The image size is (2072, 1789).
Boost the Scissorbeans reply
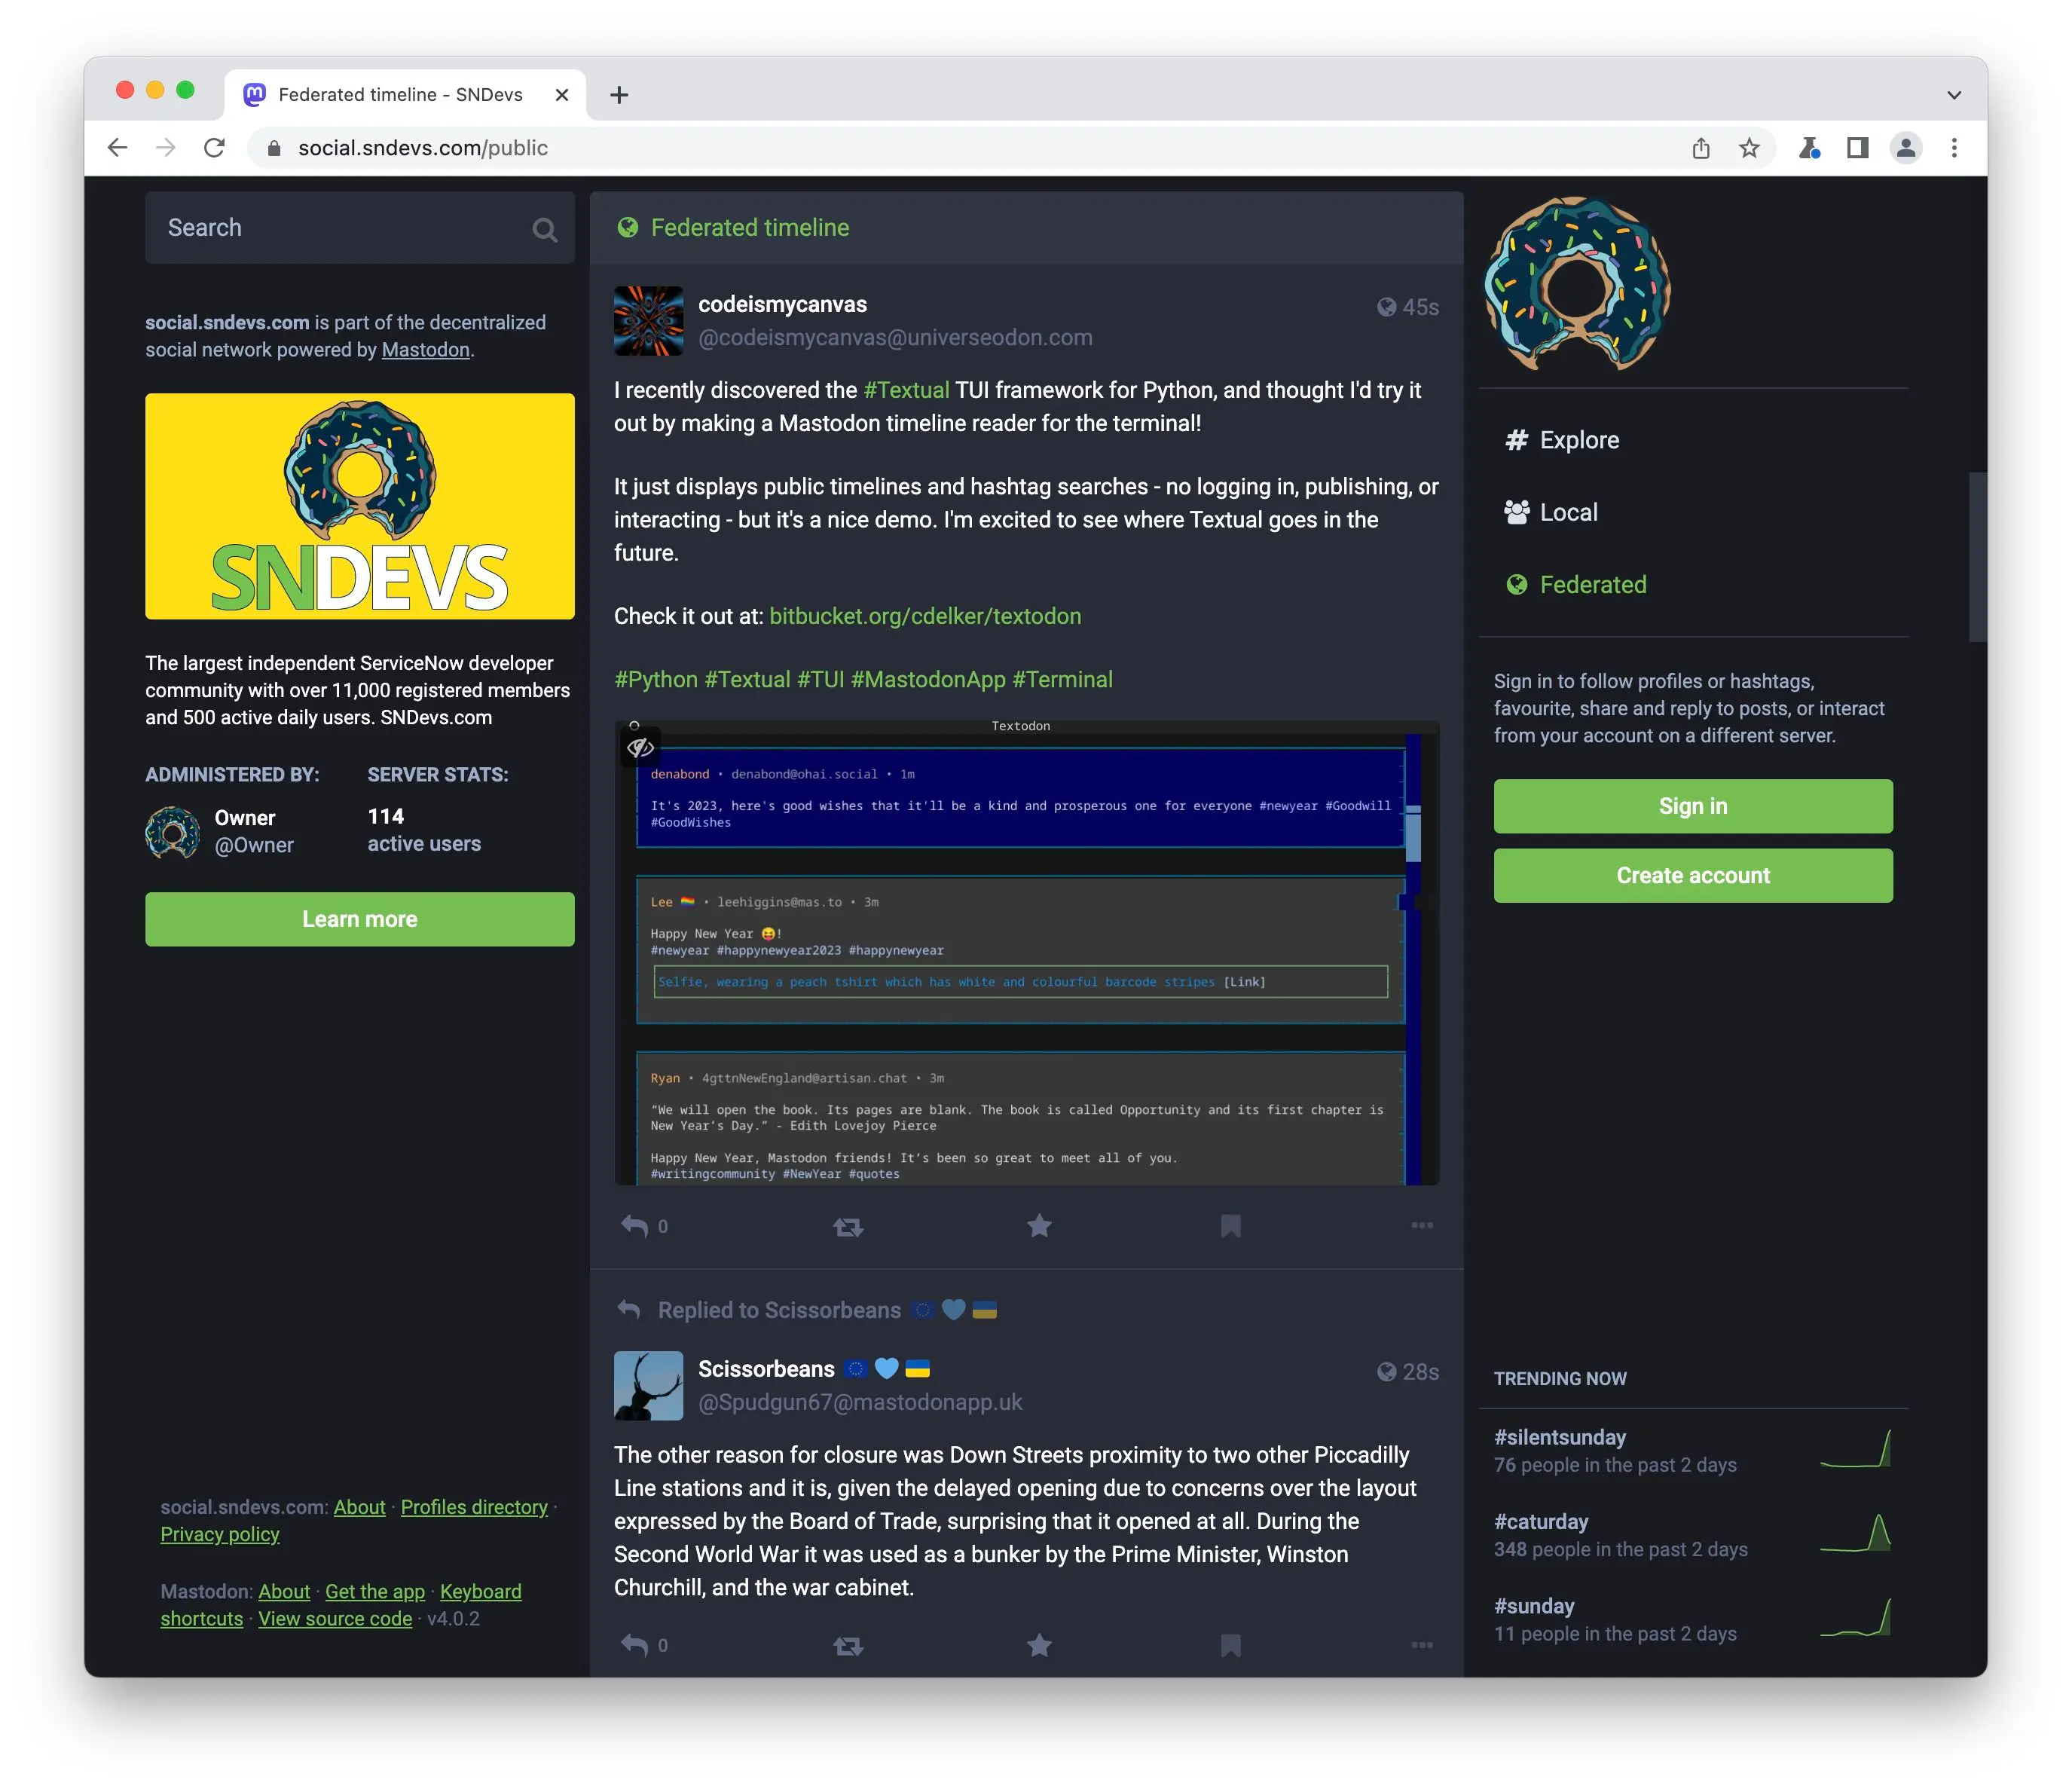846,1645
